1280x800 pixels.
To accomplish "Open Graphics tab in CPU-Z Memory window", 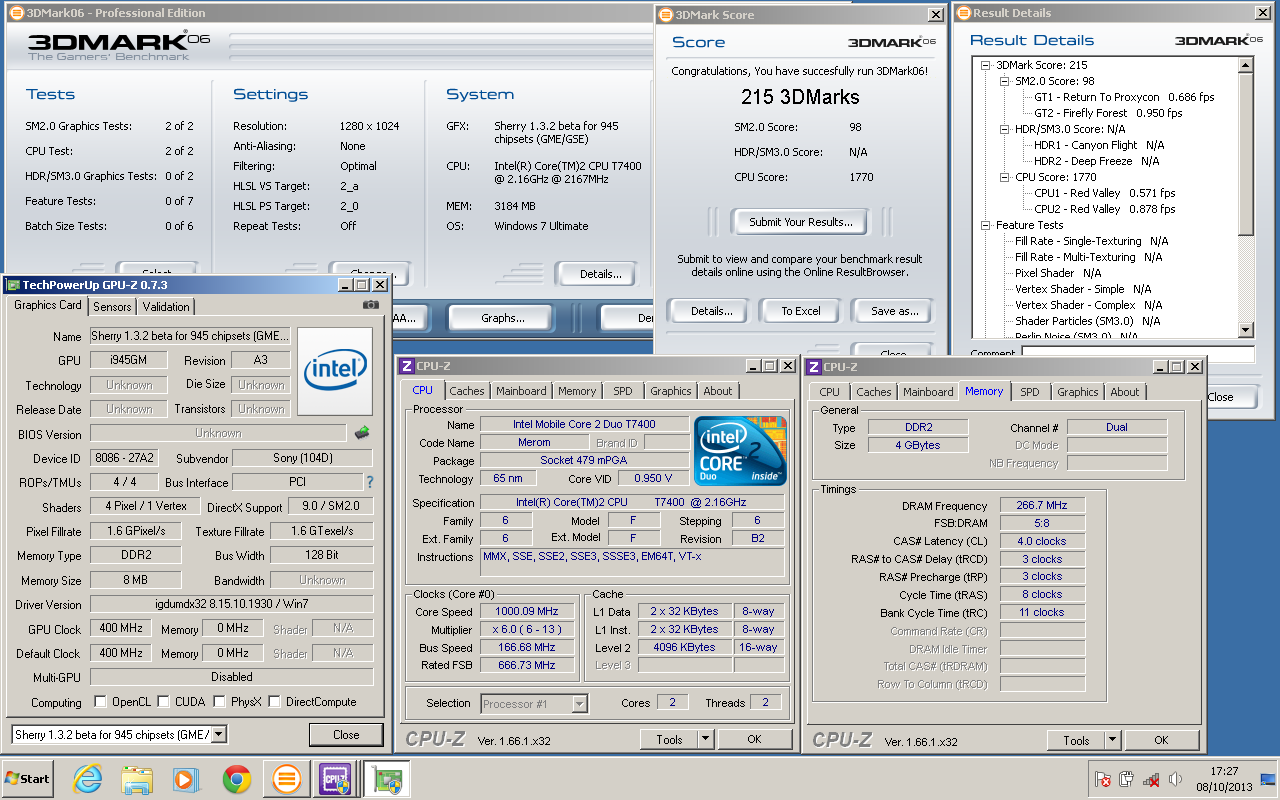I will (x=1077, y=392).
